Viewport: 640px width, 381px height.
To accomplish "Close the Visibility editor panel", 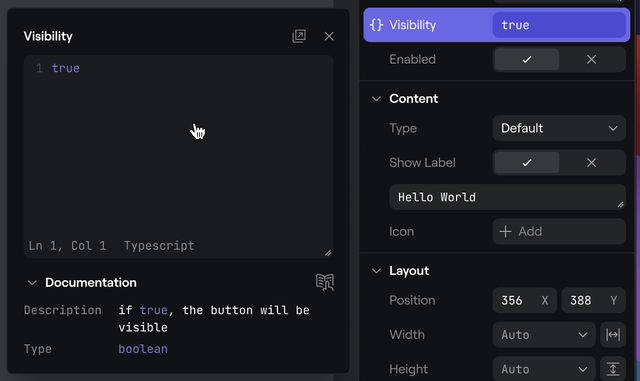I will click(x=329, y=36).
